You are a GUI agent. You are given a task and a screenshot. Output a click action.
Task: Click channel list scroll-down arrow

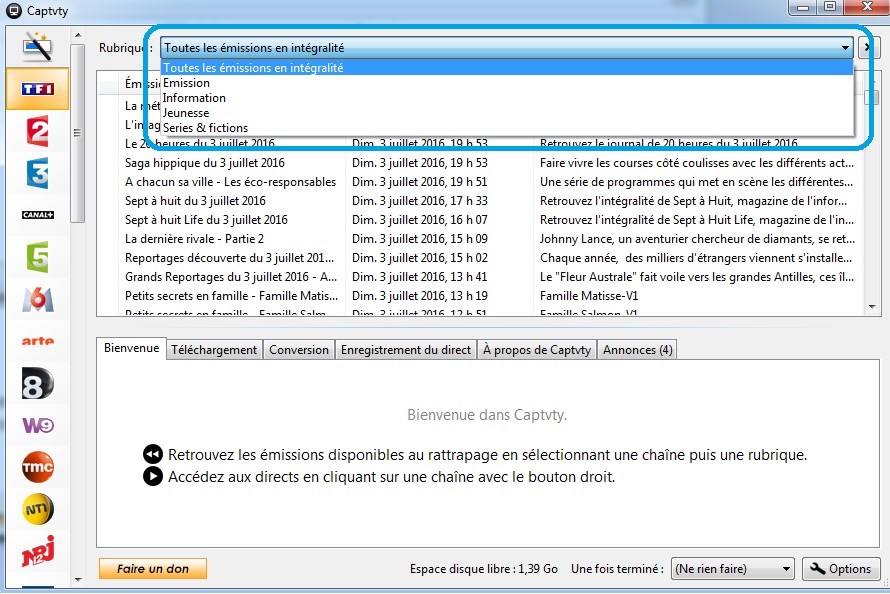tap(78, 580)
